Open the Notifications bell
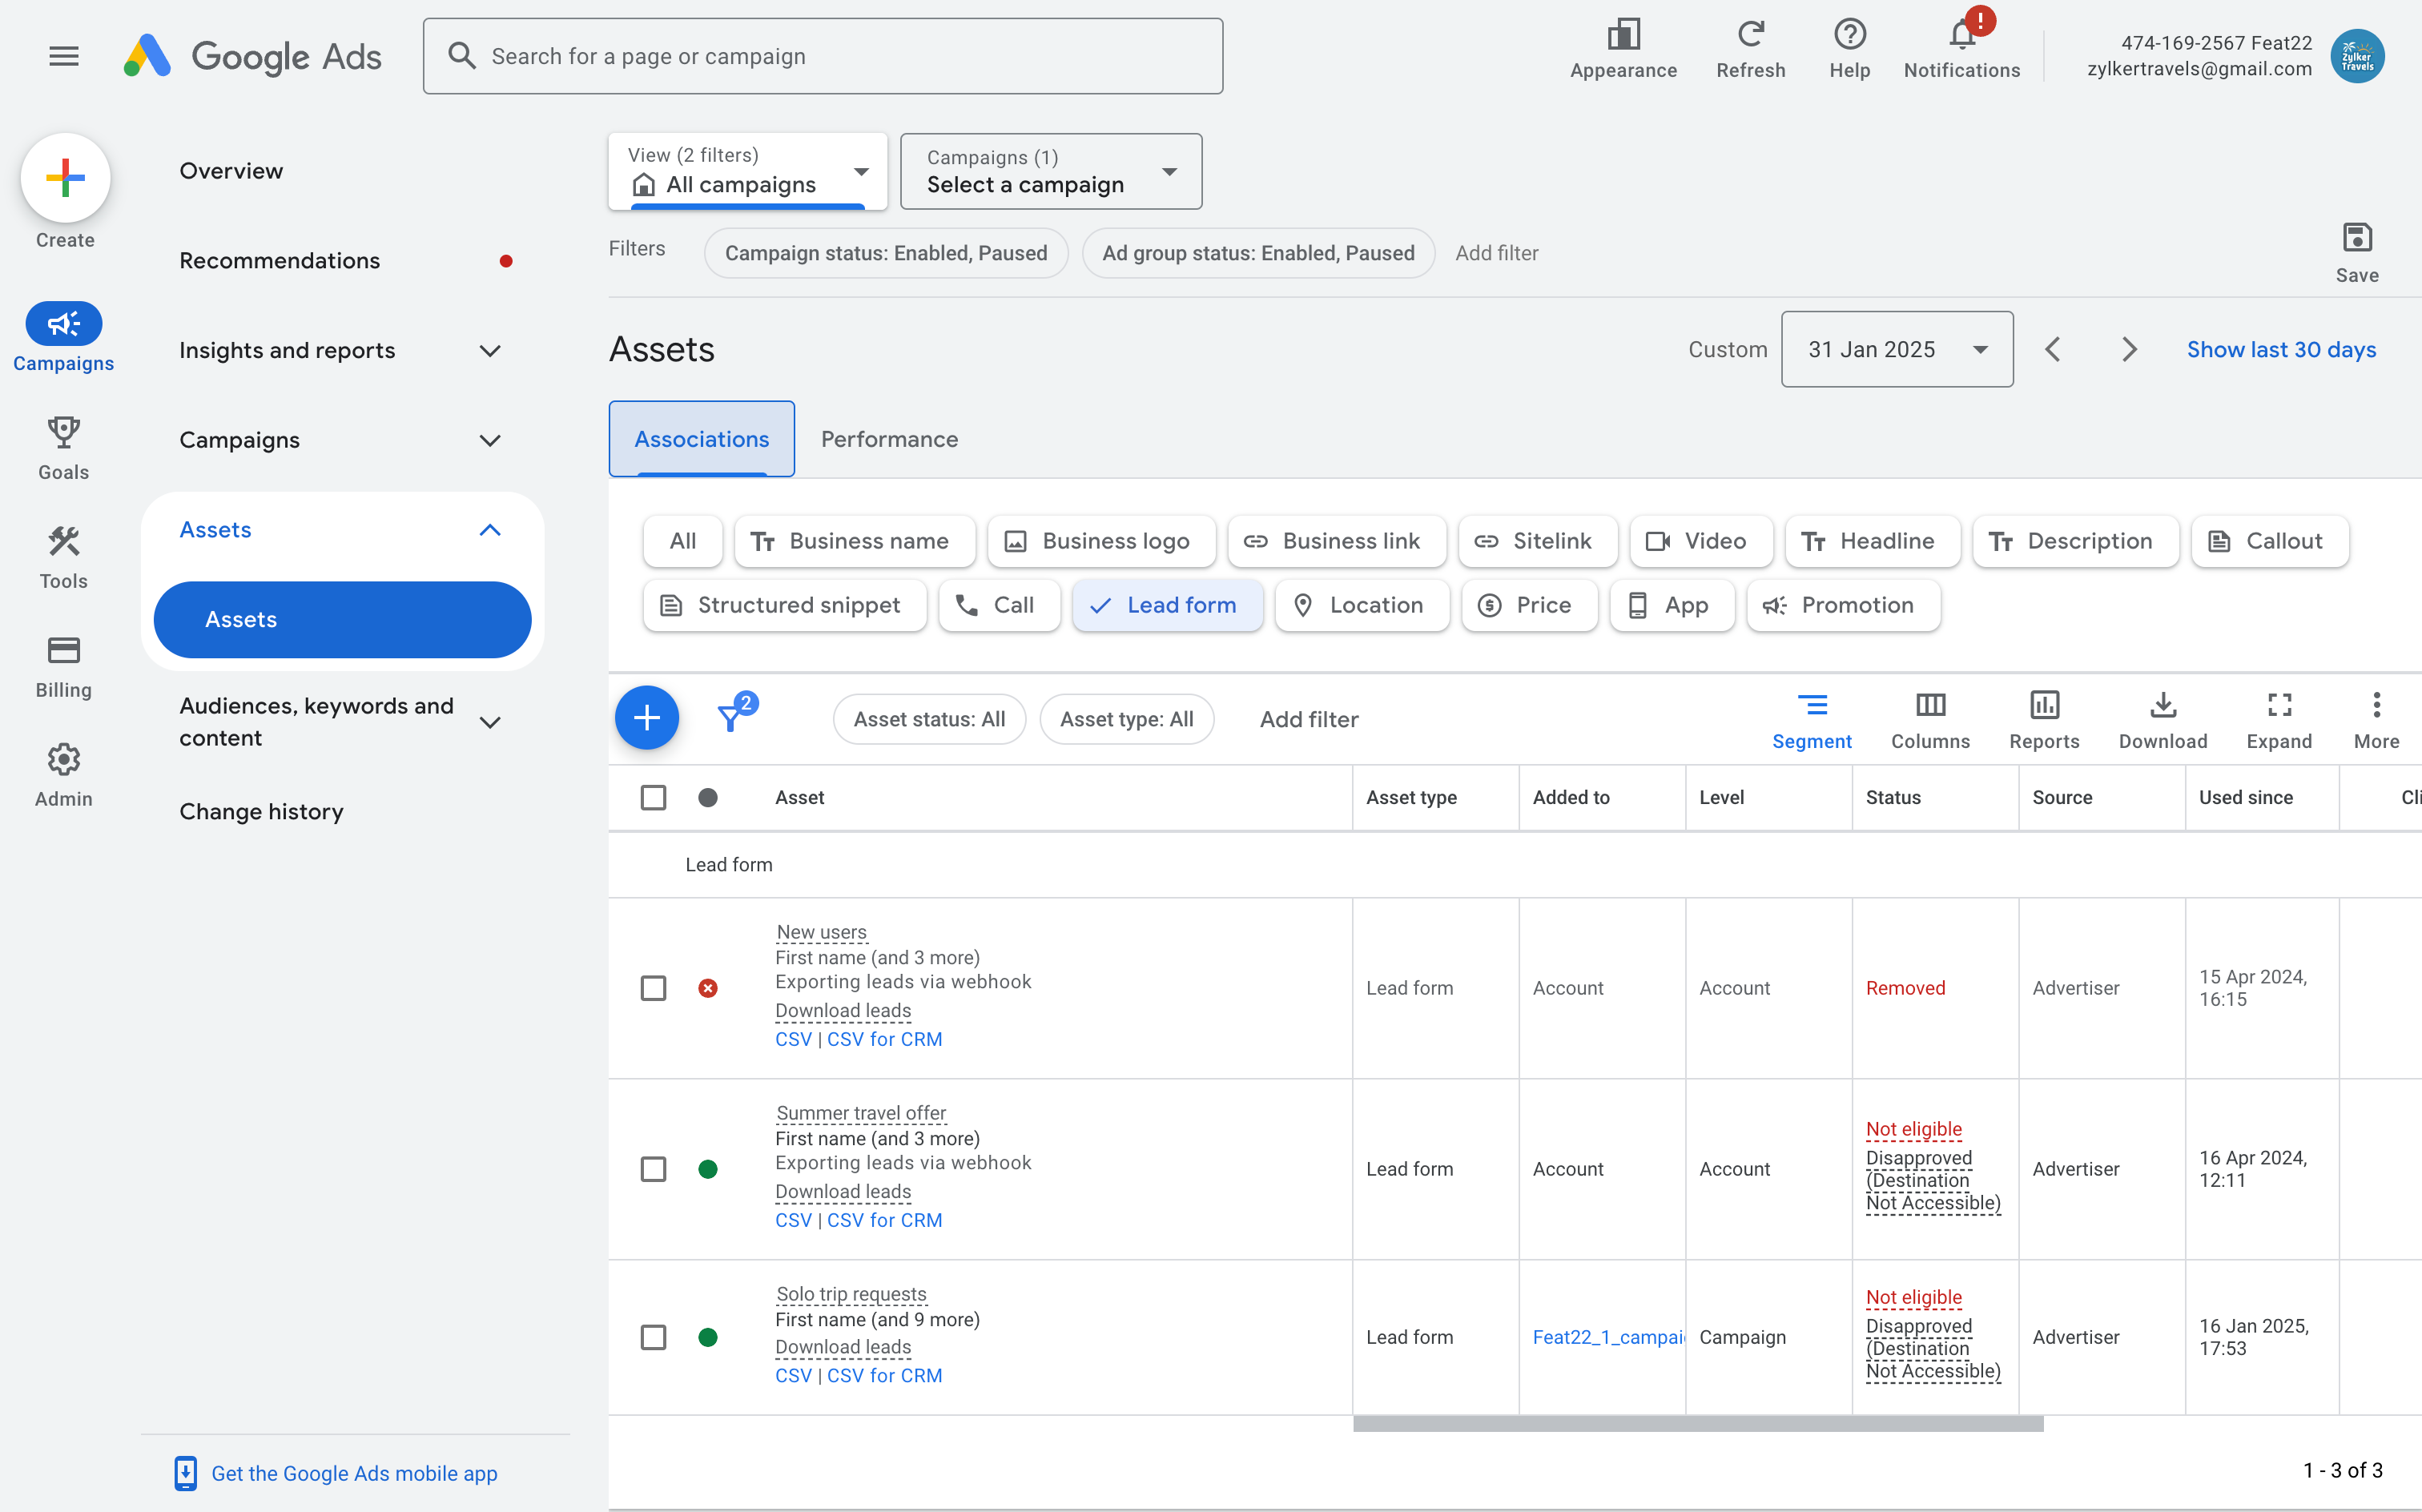Screen dimensions: 2422x1512 click(1961, 37)
